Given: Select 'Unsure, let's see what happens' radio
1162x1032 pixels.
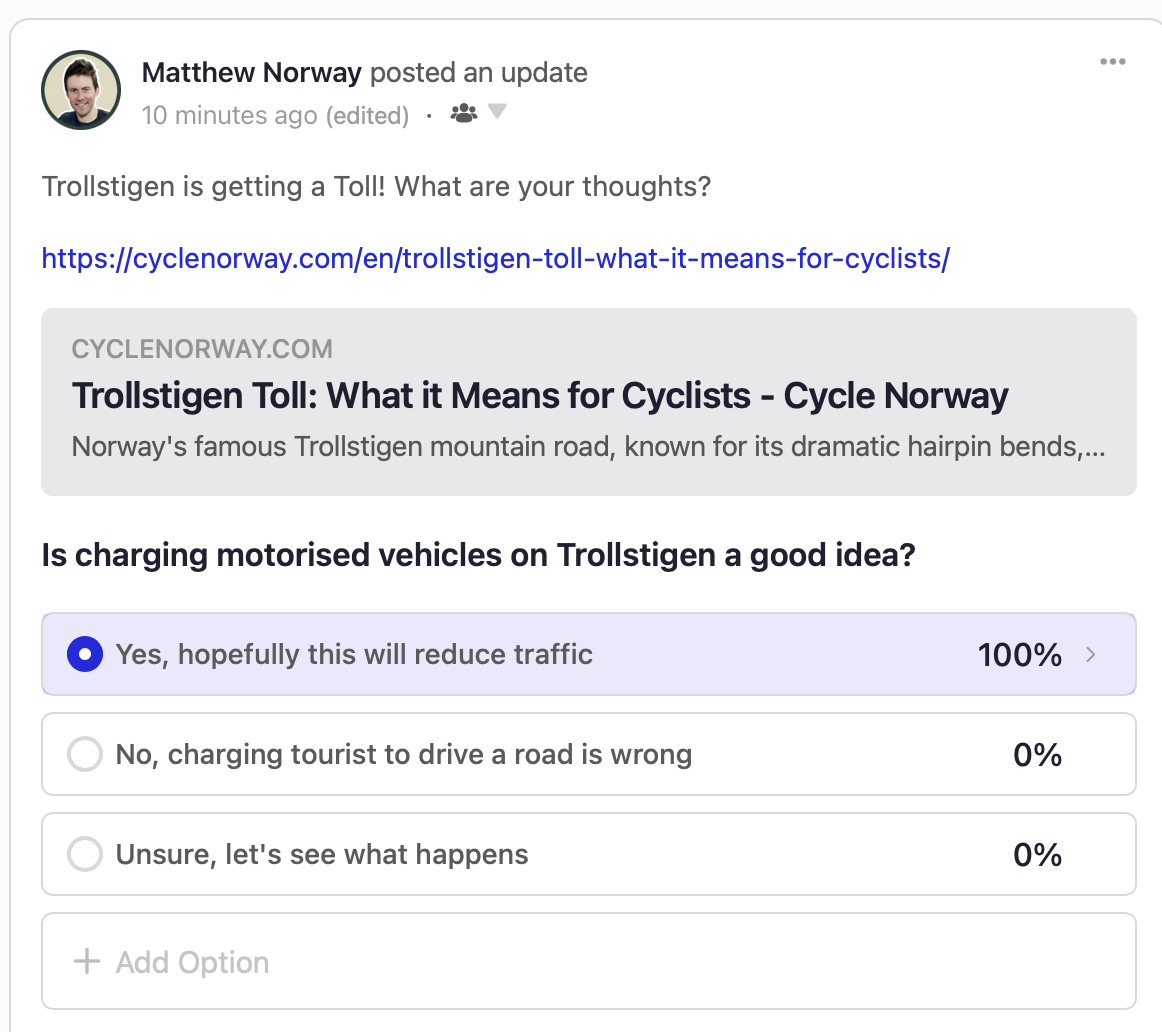Looking at the screenshot, I should click(85, 854).
